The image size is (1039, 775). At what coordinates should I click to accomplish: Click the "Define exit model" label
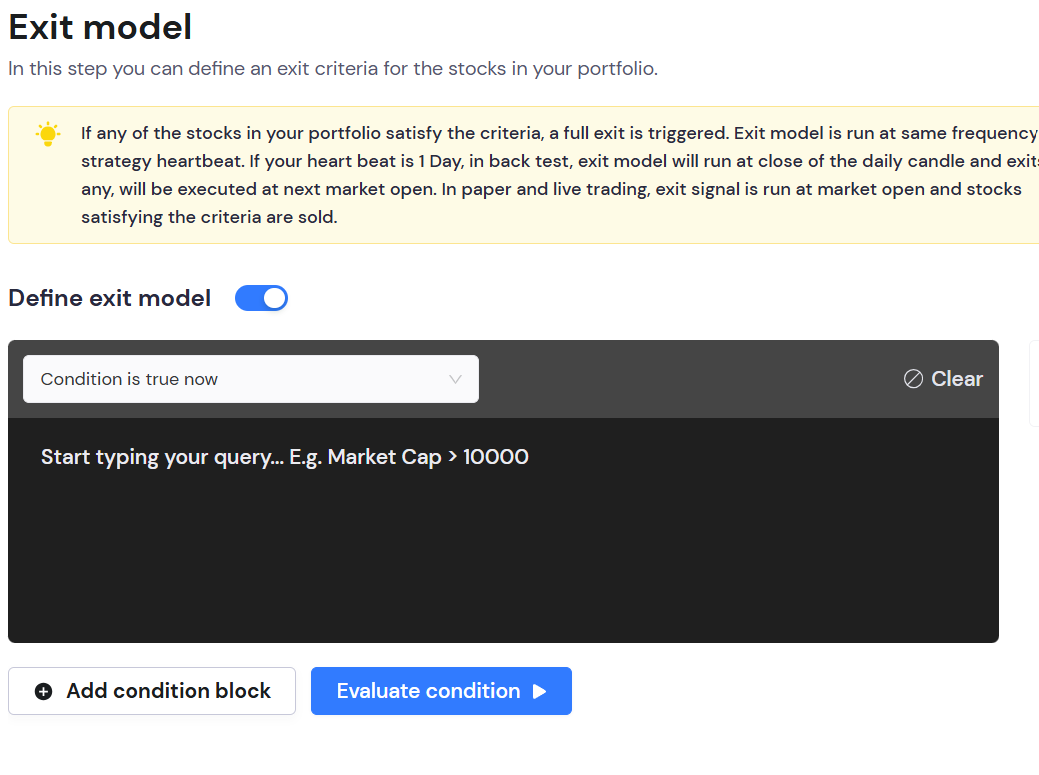(110, 298)
